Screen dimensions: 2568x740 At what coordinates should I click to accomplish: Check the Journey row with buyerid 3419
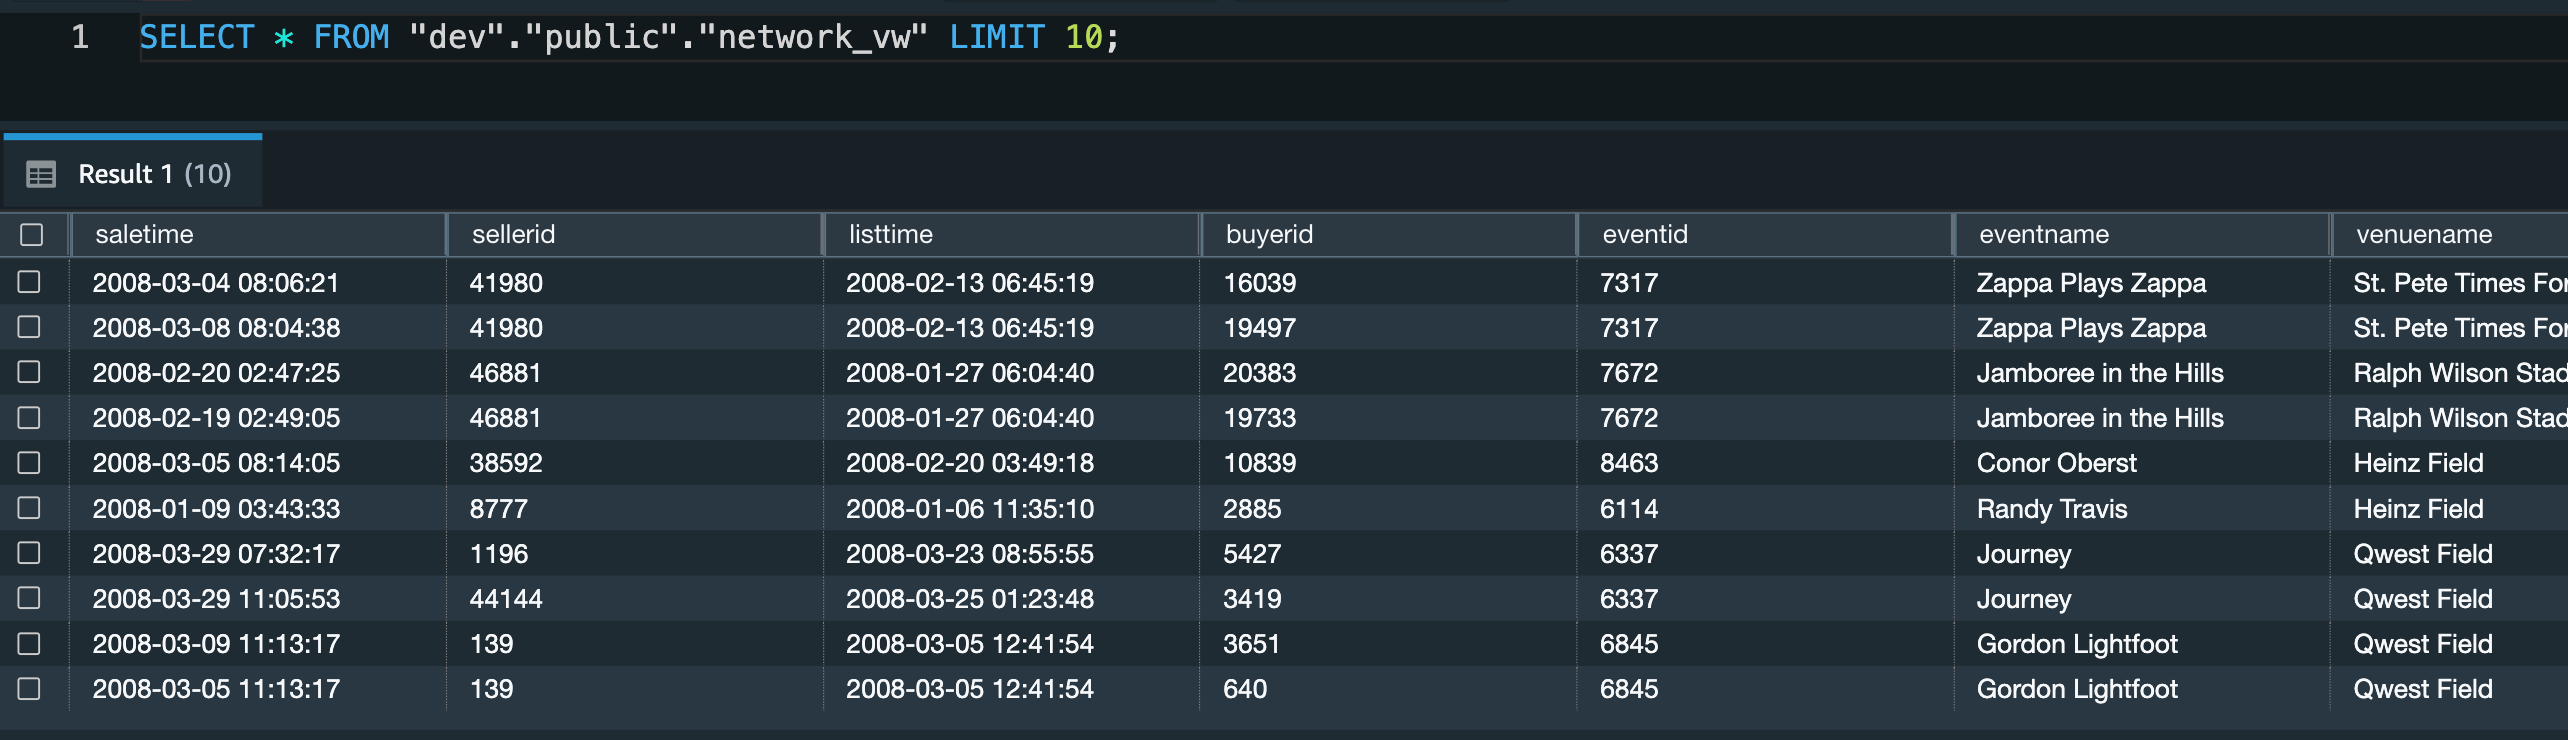point(29,598)
